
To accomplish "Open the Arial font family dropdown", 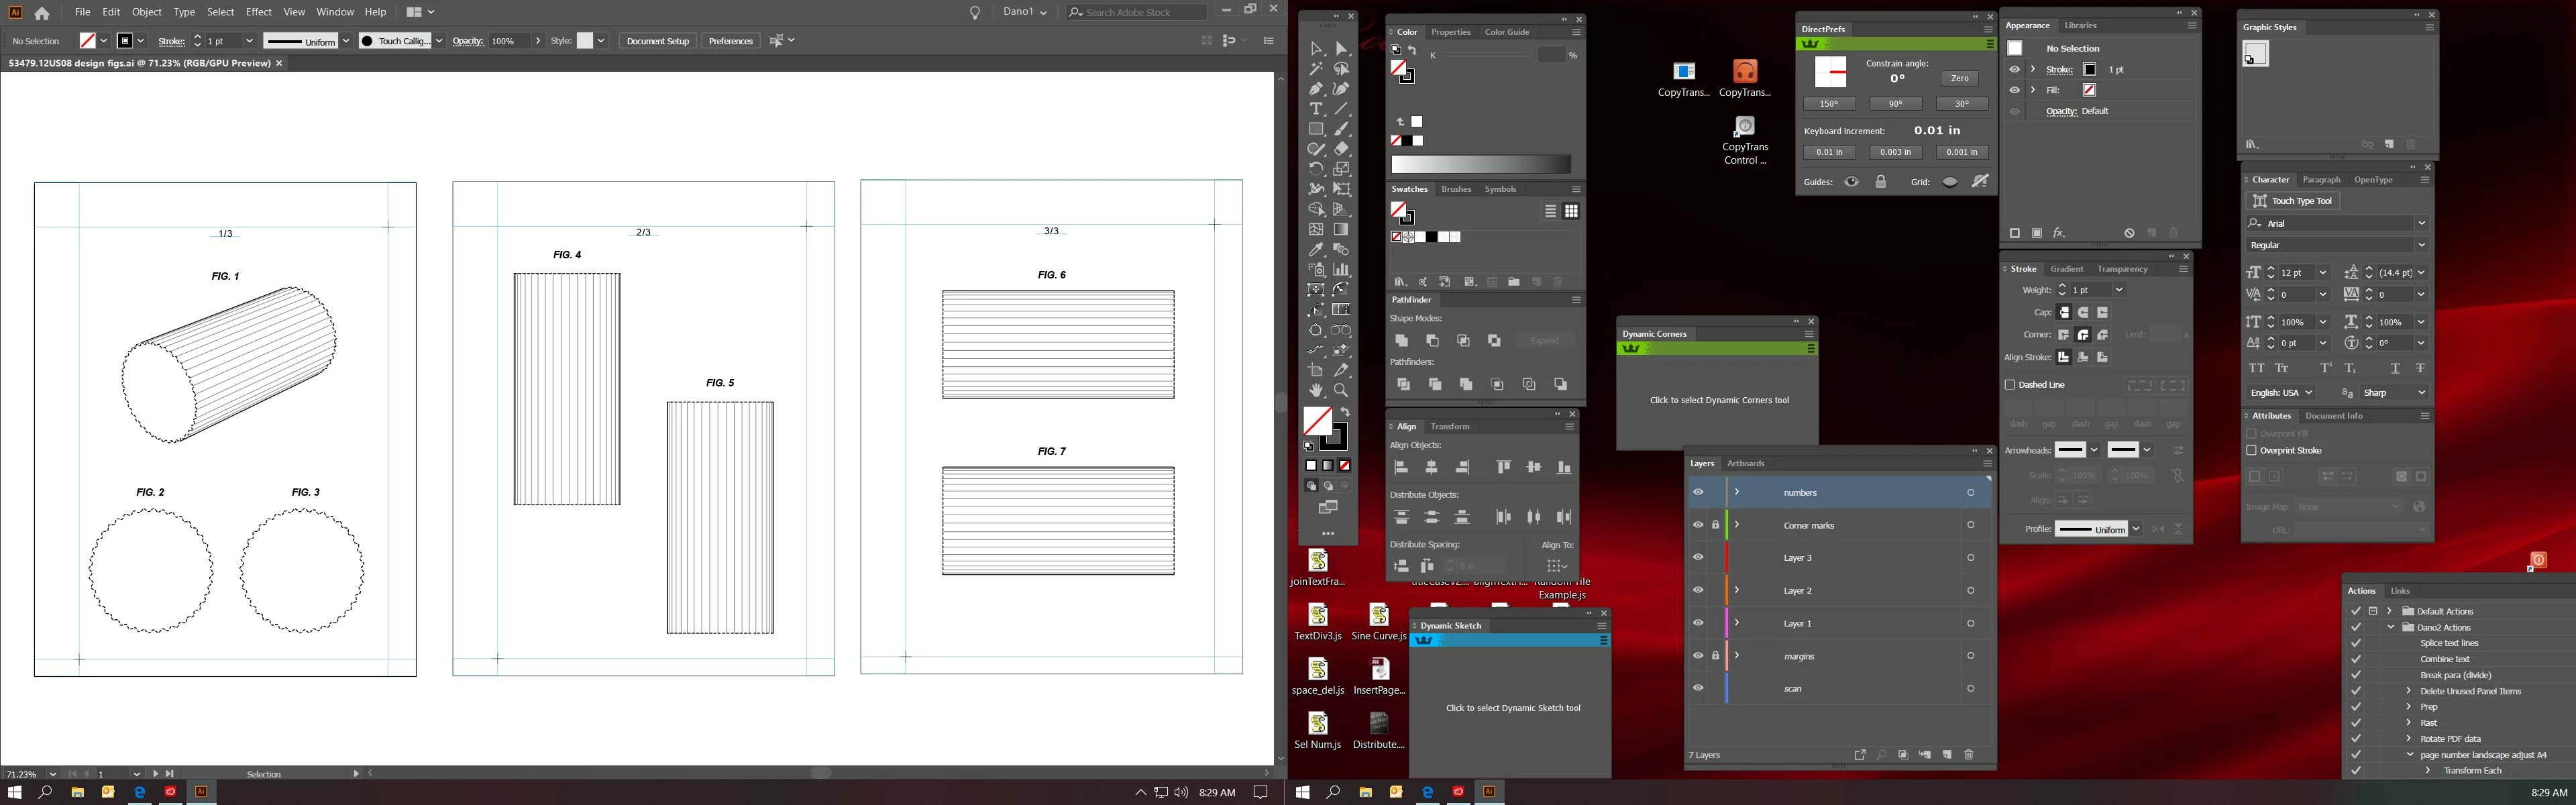I will tap(2421, 223).
